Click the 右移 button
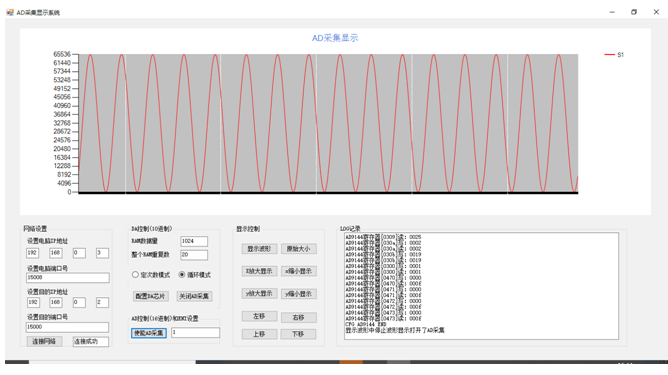Viewport: 668px width, 375px height. pyautogui.click(x=298, y=317)
